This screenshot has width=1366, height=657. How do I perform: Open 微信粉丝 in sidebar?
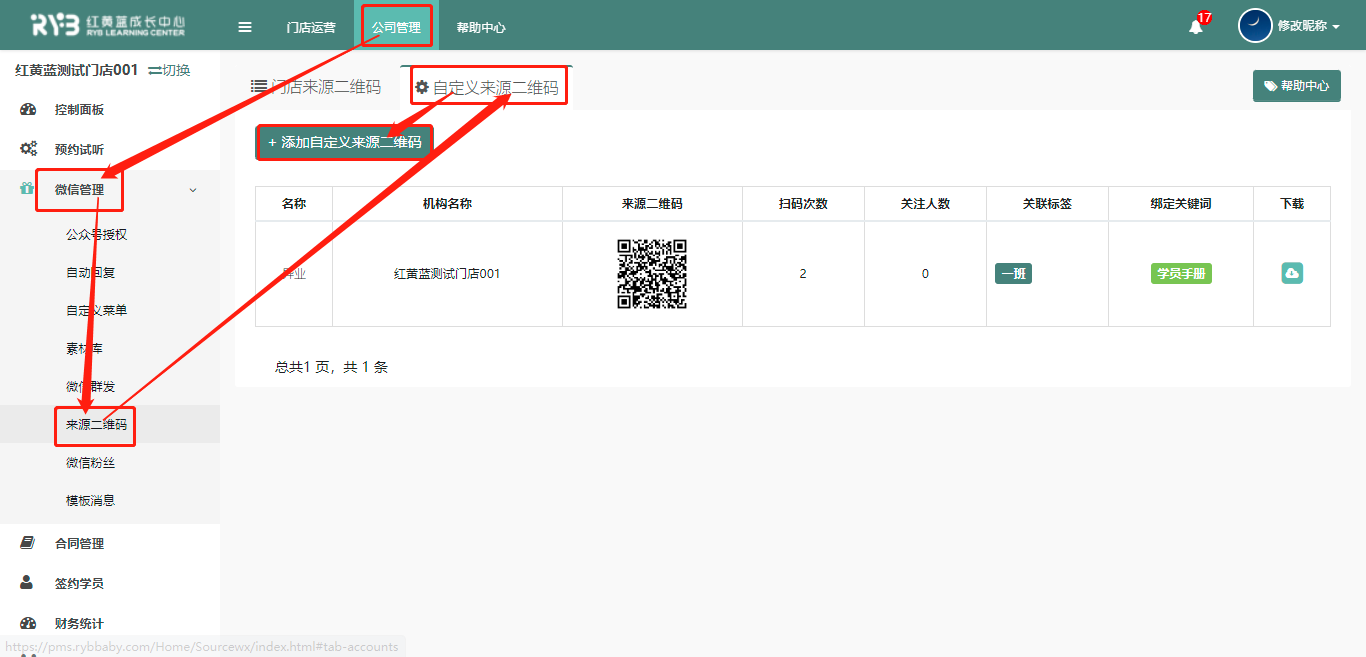[x=90, y=462]
